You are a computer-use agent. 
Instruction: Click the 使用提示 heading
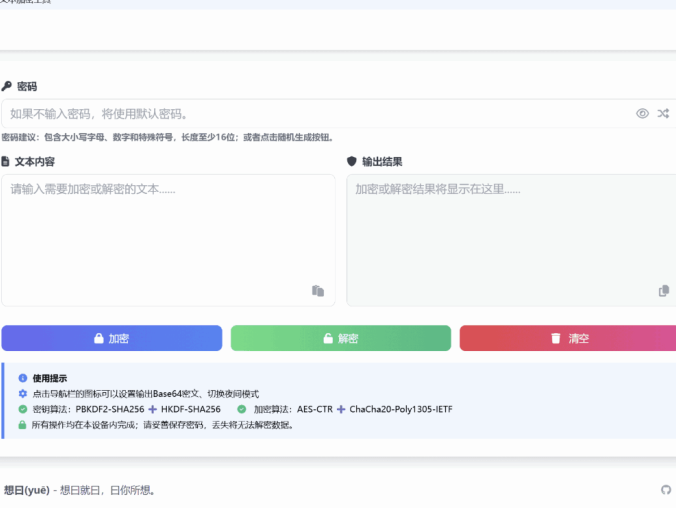click(50, 378)
